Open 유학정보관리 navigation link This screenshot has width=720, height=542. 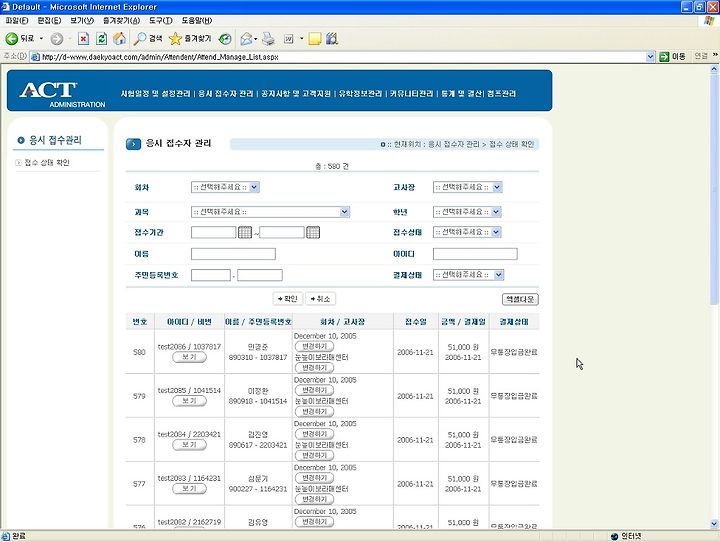click(x=360, y=94)
